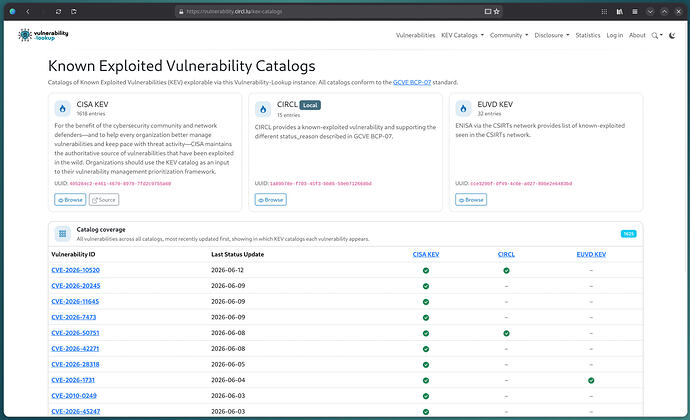Open CVE-2026-28318 details

point(75,365)
